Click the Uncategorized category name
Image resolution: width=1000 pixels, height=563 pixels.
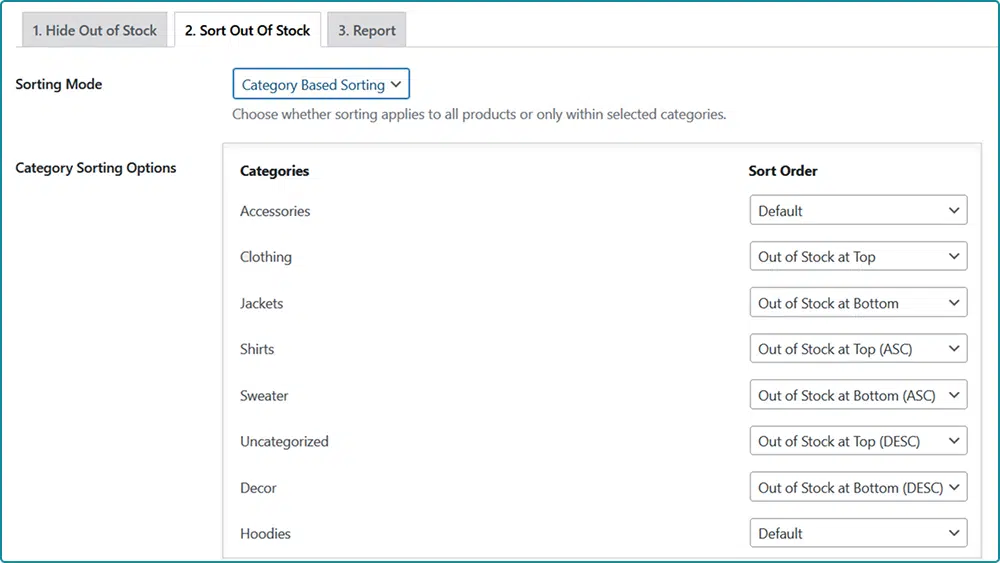tap(284, 441)
